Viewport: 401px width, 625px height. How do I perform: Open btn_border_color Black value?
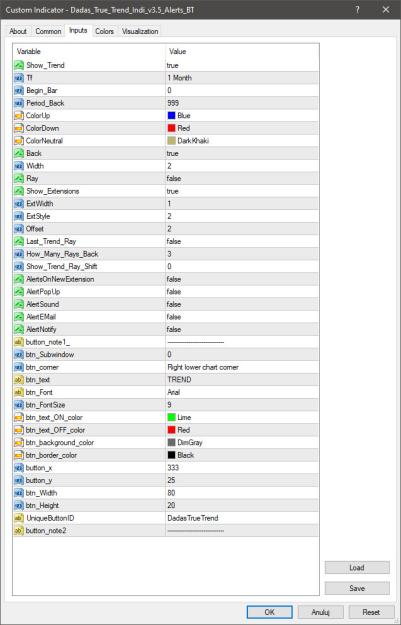coord(242,455)
